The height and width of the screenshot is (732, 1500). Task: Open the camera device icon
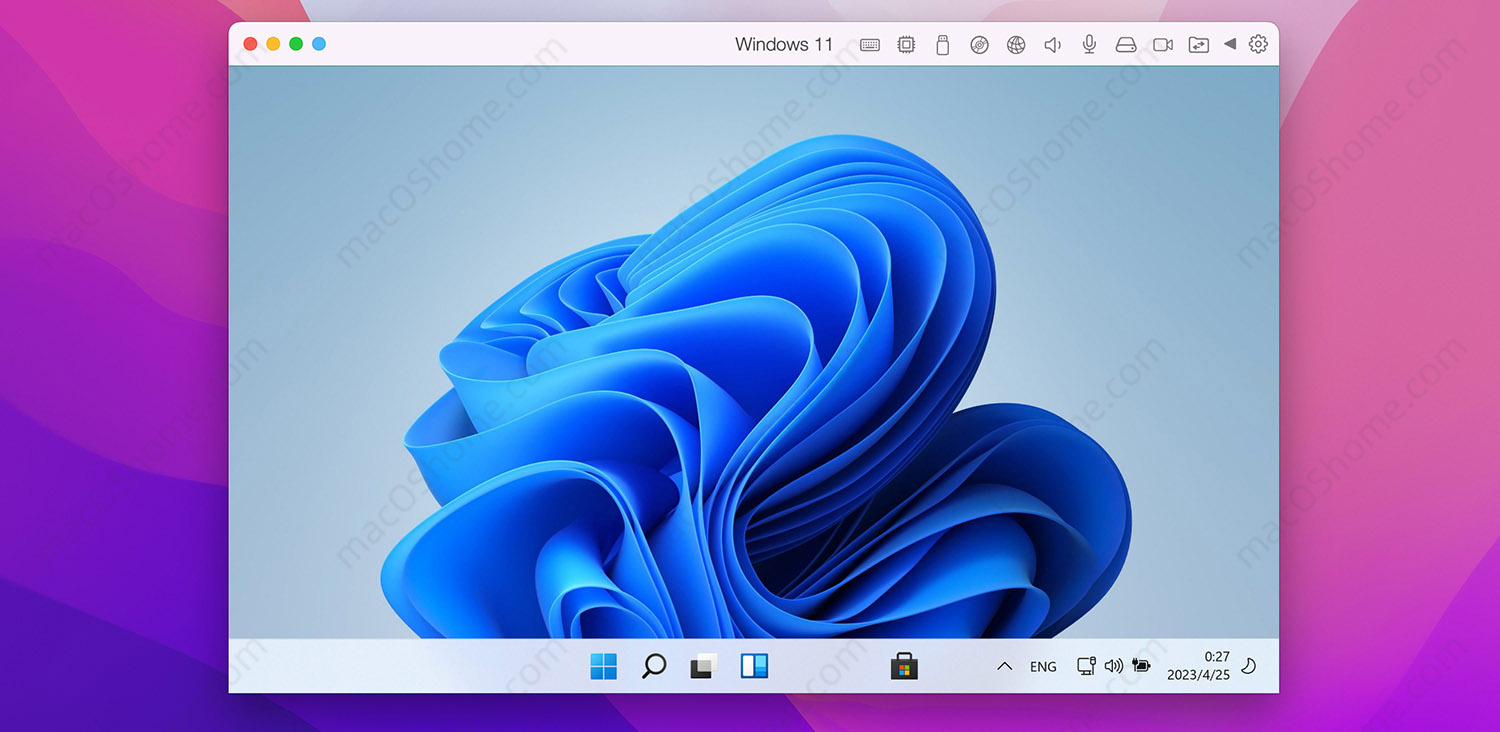coord(1161,44)
